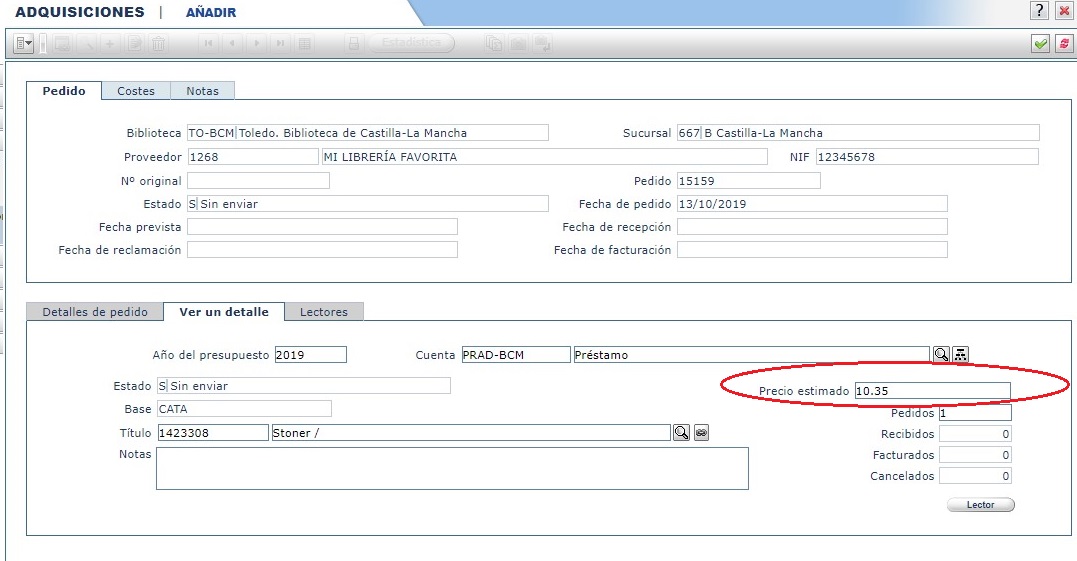This screenshot has height=561, width=1077.
Task: Confirm the order with the green checkmark icon
Action: [x=1041, y=44]
